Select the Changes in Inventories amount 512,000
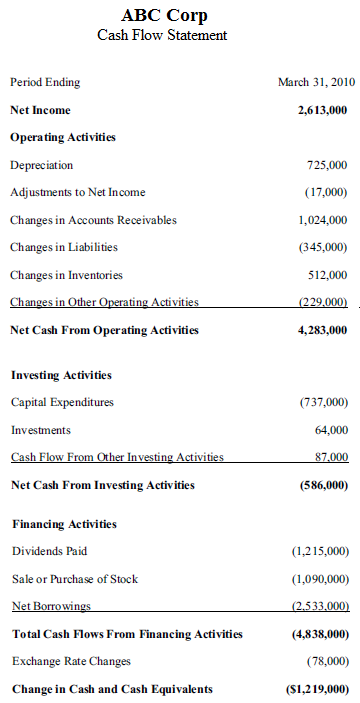This screenshot has height=703, width=360. pos(327,275)
